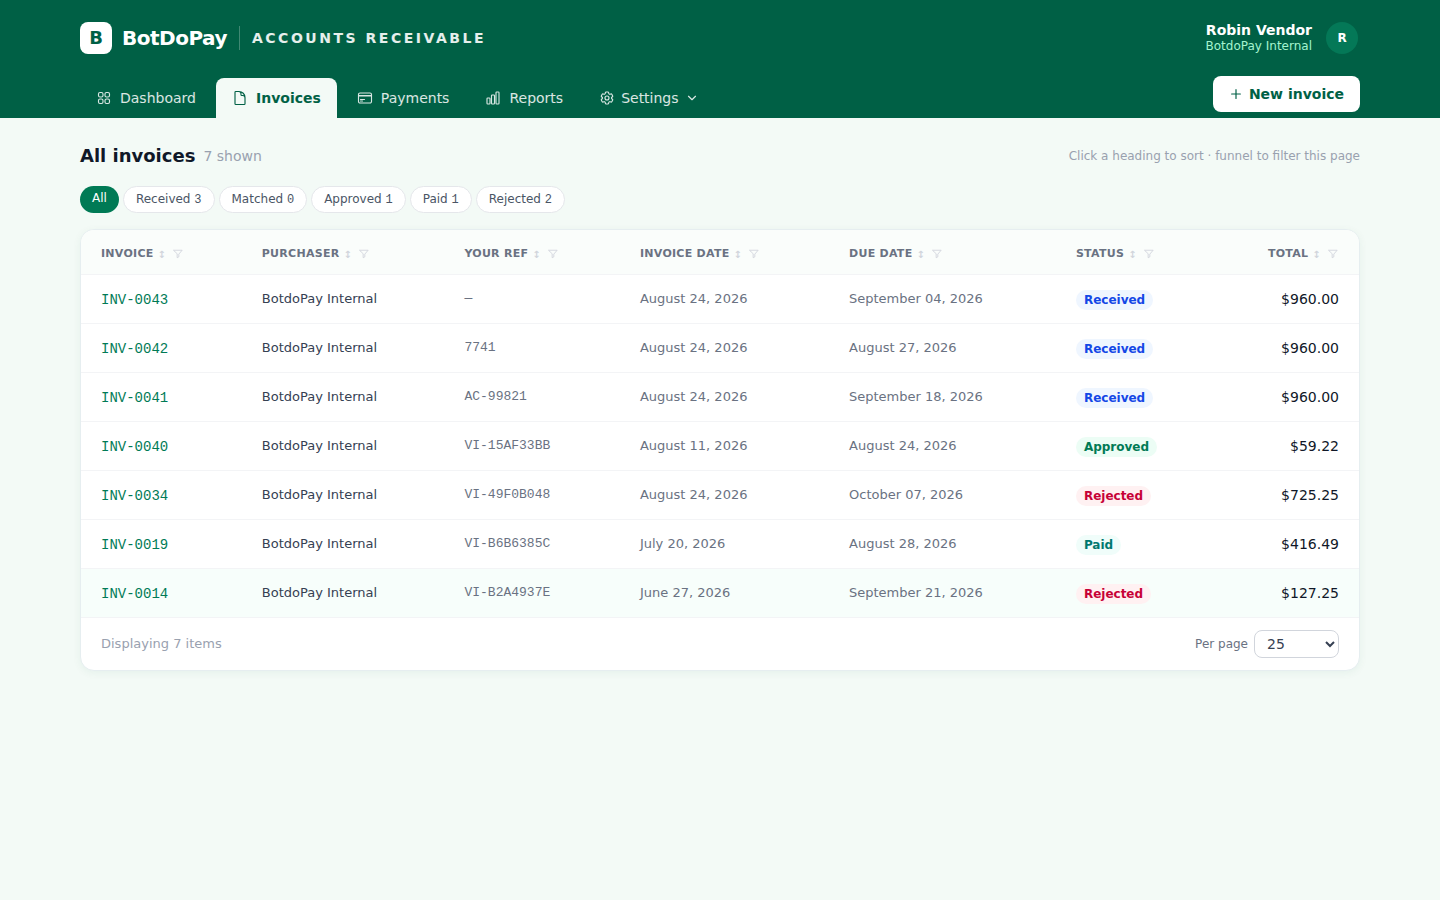Expand the Settings dropdown menu
Image resolution: width=1440 pixels, height=900 pixels.
648,98
